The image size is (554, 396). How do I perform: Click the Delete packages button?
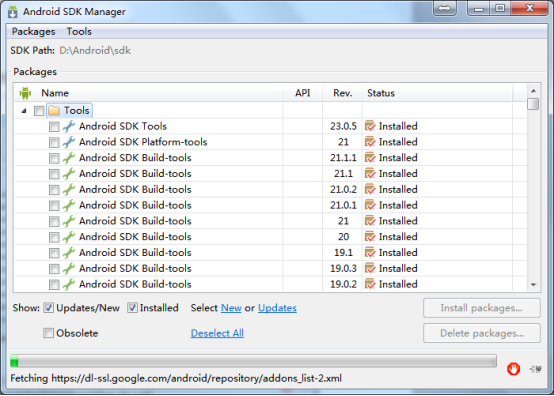(482, 333)
